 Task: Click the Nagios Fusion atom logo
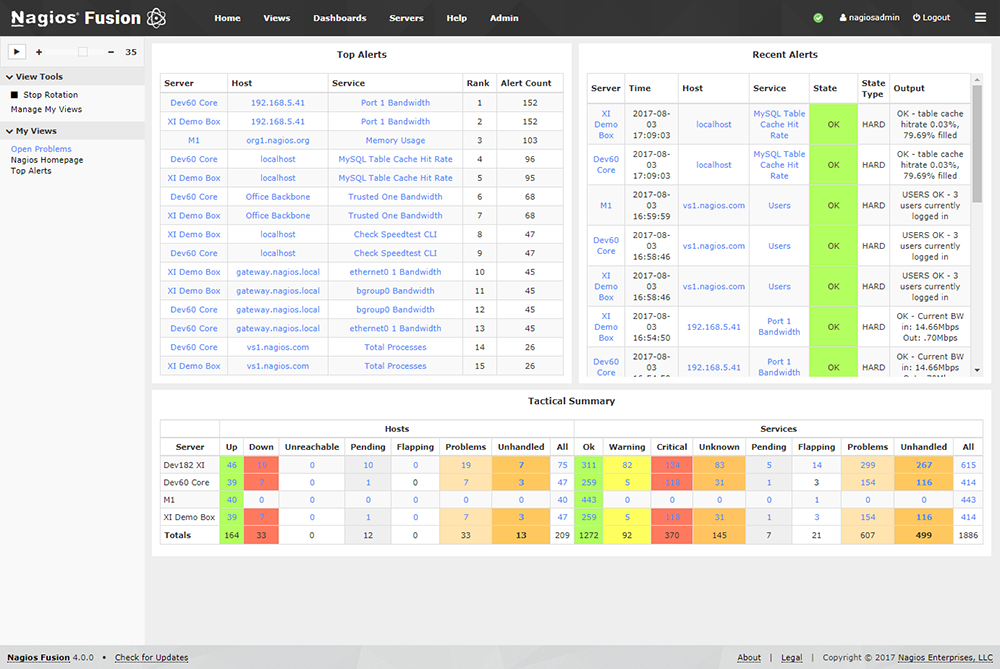[x=156, y=18]
